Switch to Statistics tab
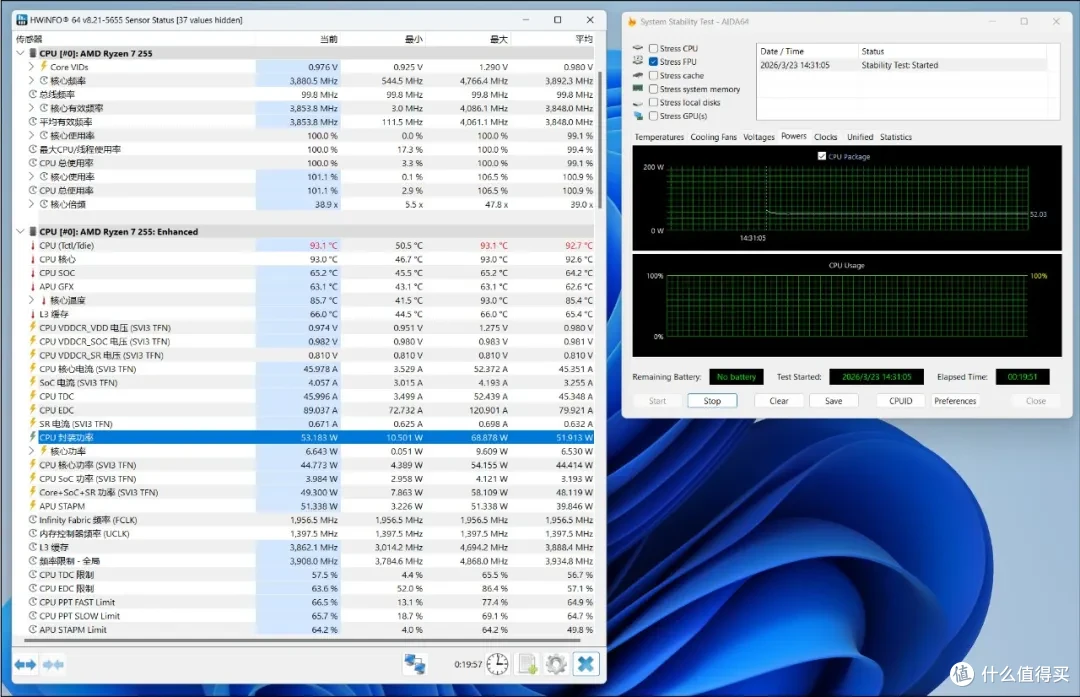Viewport: 1080px width, 697px height. coord(895,137)
